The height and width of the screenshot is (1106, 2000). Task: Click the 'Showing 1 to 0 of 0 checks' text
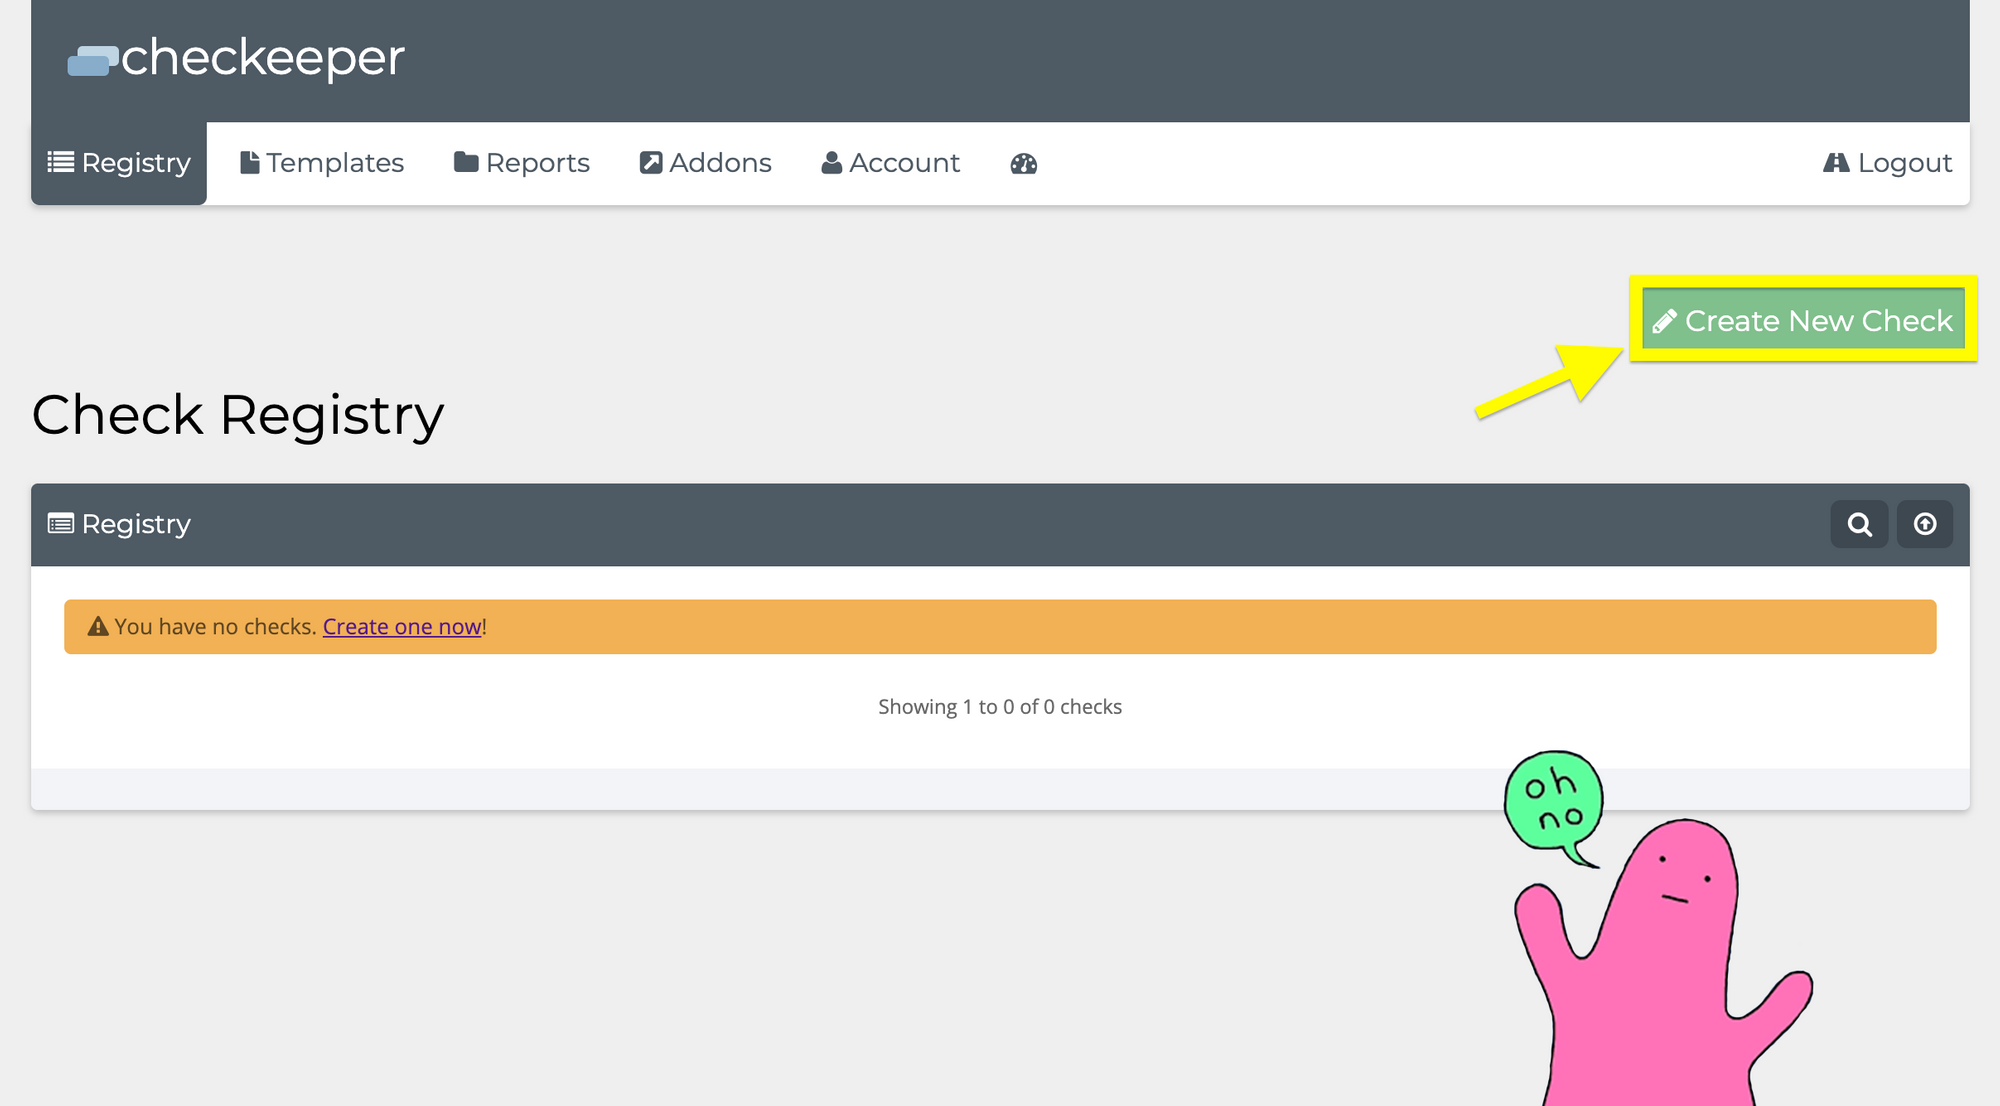(1000, 707)
